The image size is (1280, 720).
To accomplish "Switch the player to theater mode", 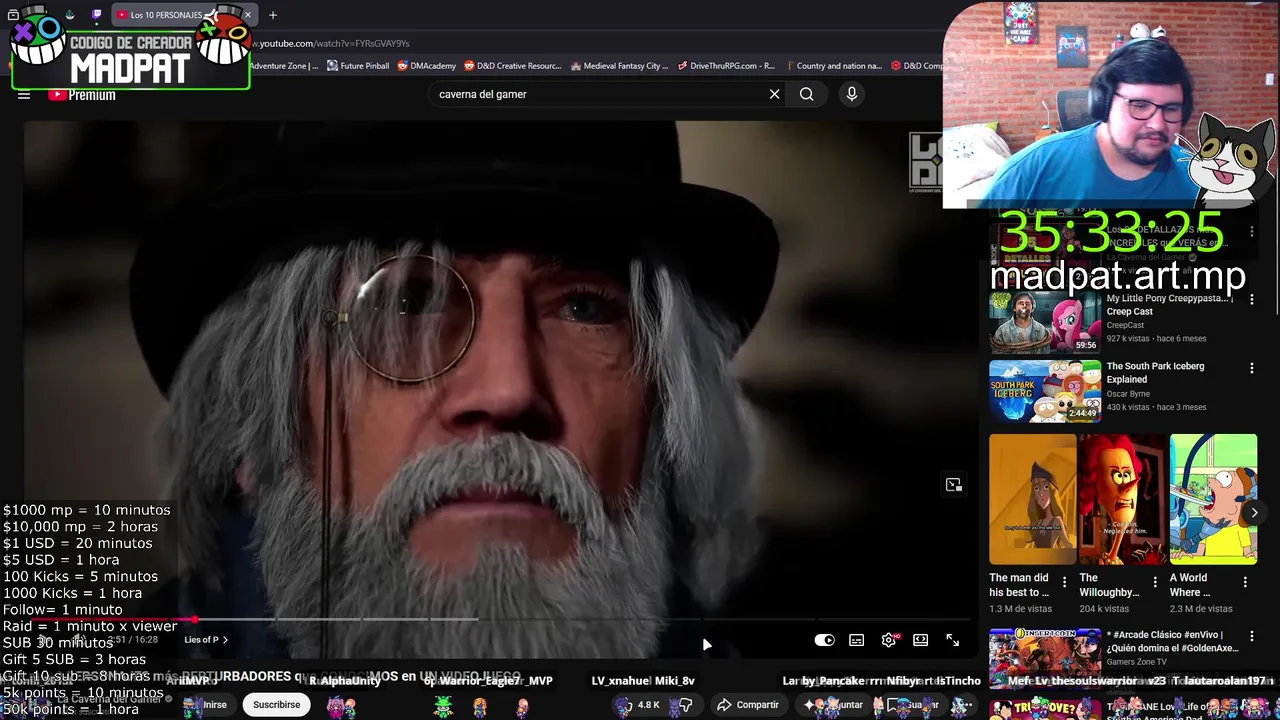I will click(x=921, y=640).
